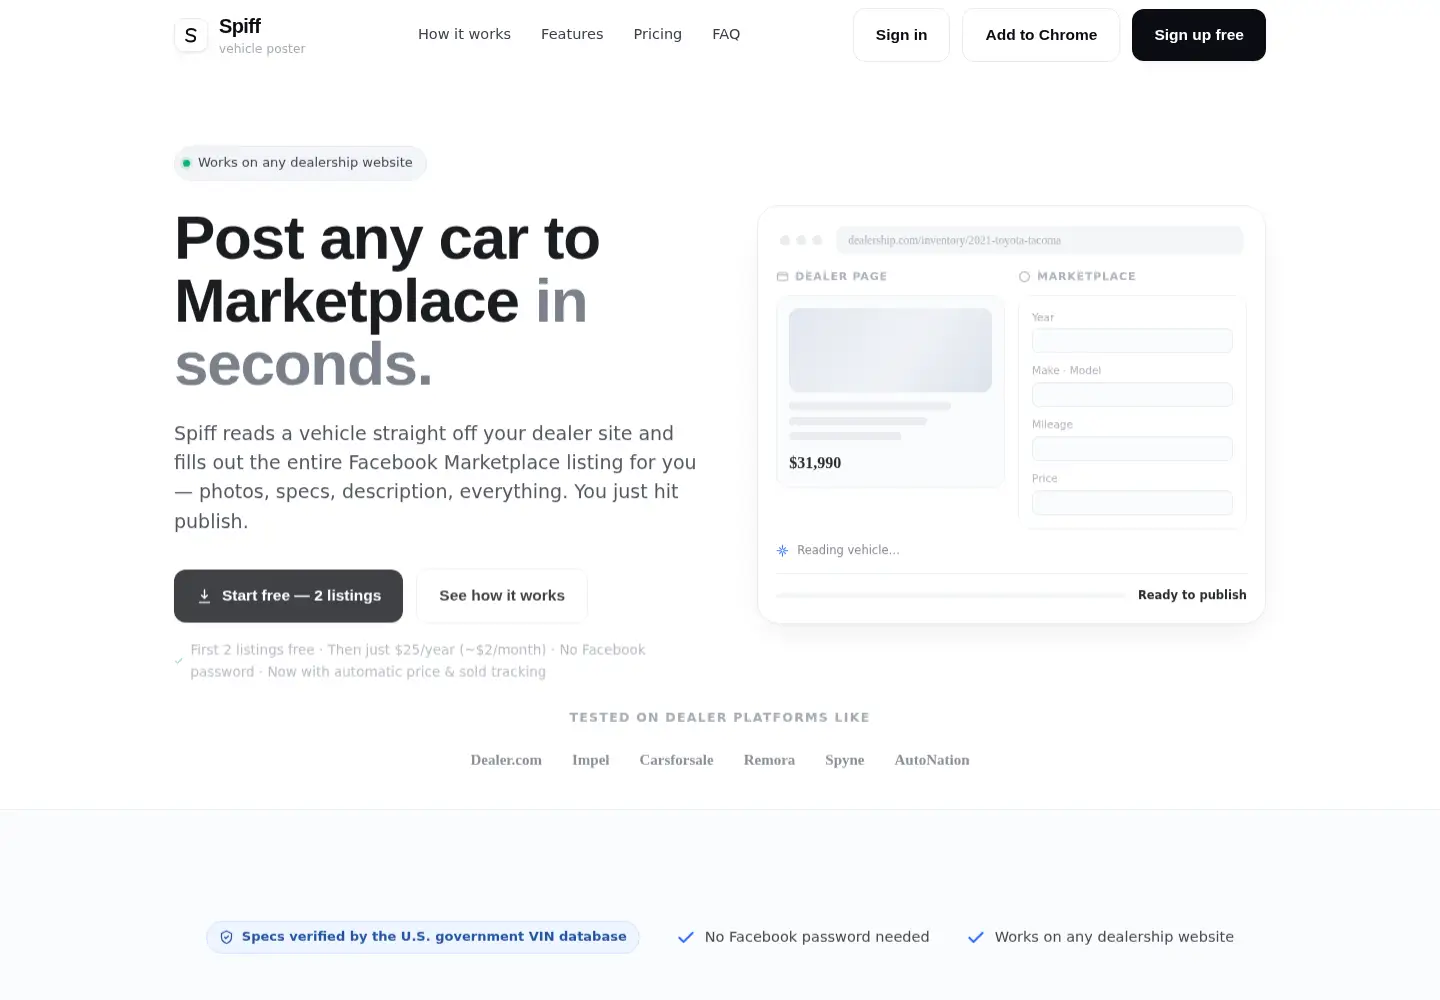The height and width of the screenshot is (1000, 1440).
Task: Open the FAQ nav link
Action: pyautogui.click(x=726, y=34)
